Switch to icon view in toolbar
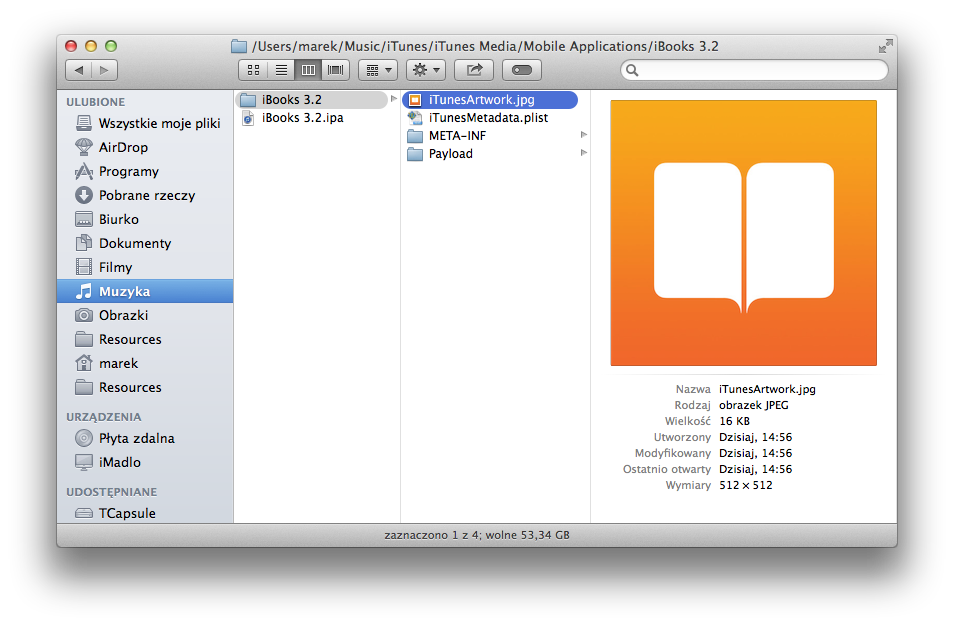This screenshot has height=626, width=954. pos(253,70)
